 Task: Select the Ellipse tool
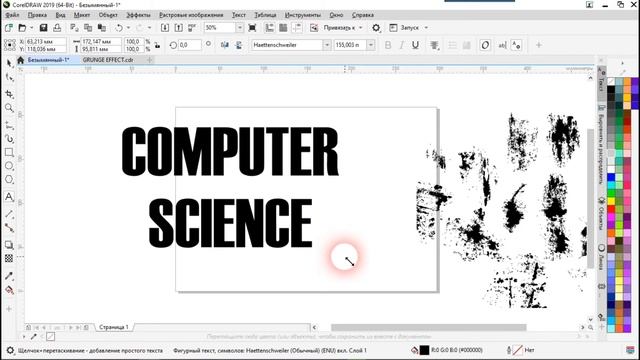[9, 166]
